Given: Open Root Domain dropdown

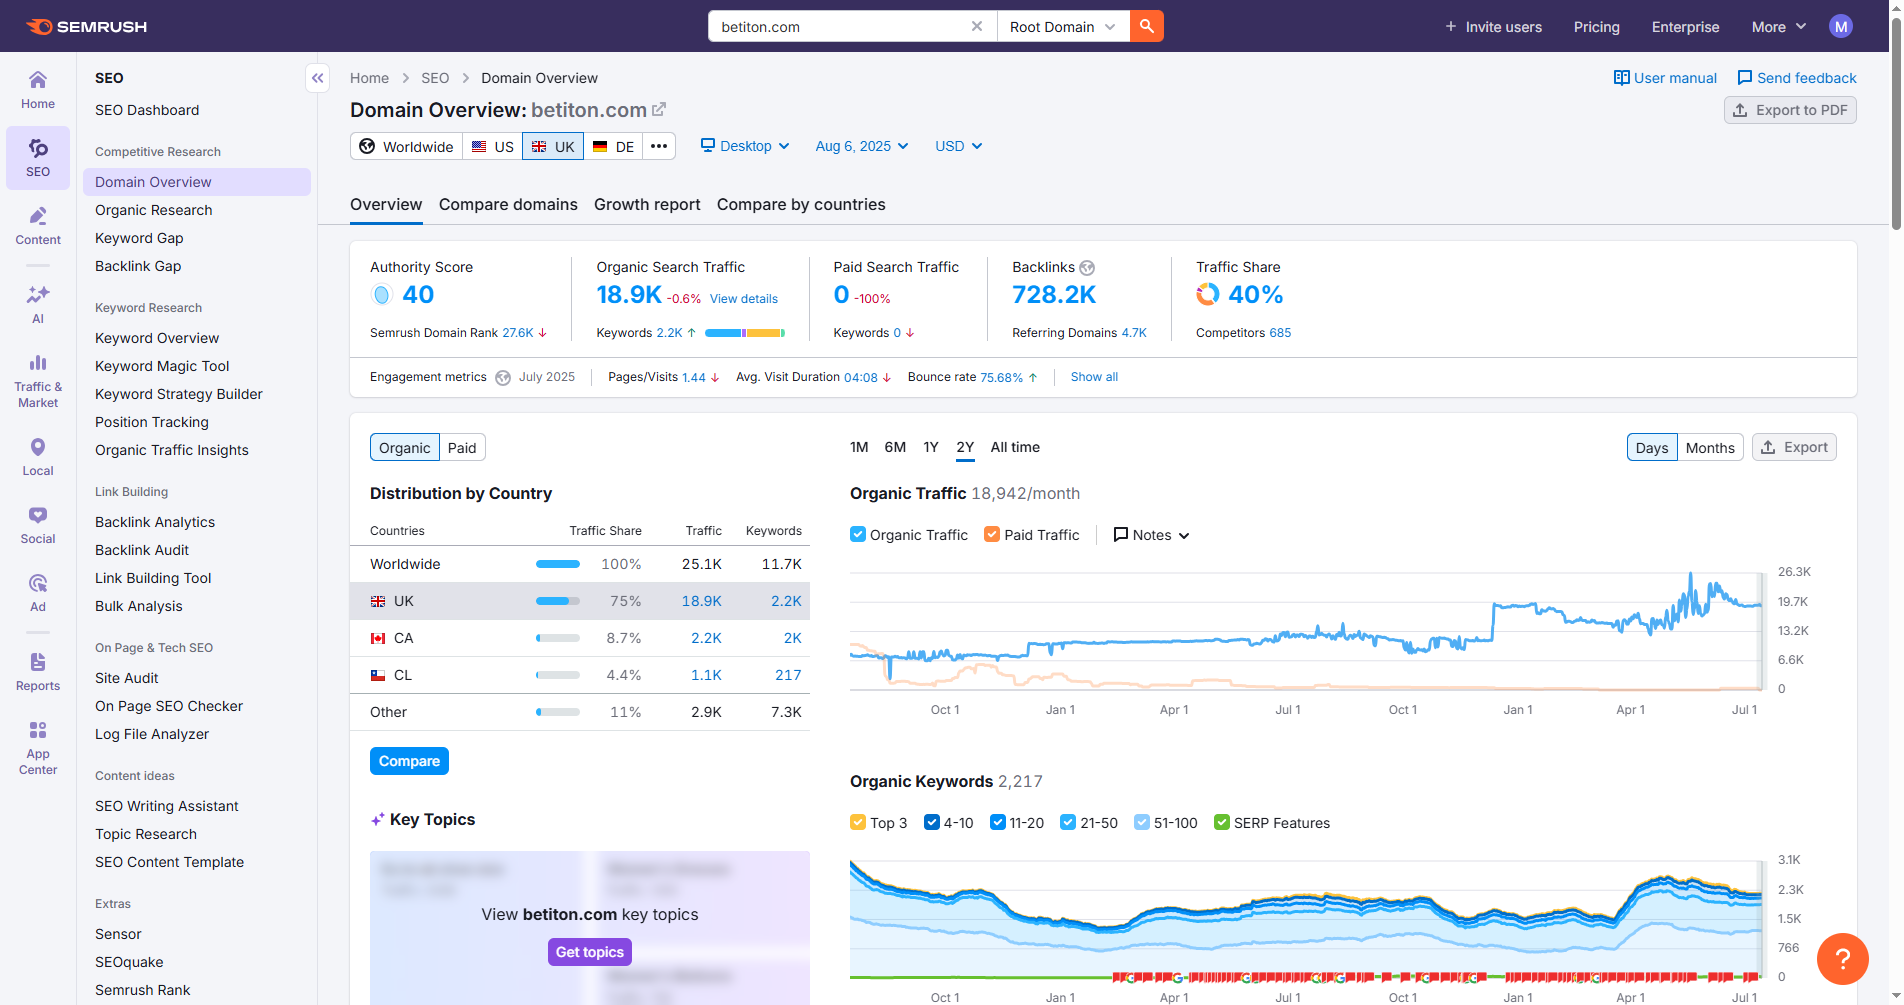Looking at the screenshot, I should coord(1063,26).
